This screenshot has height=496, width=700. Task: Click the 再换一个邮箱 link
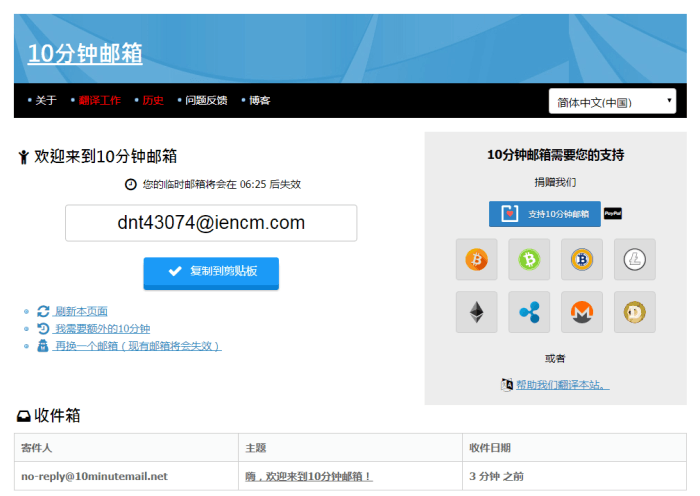tap(138, 346)
